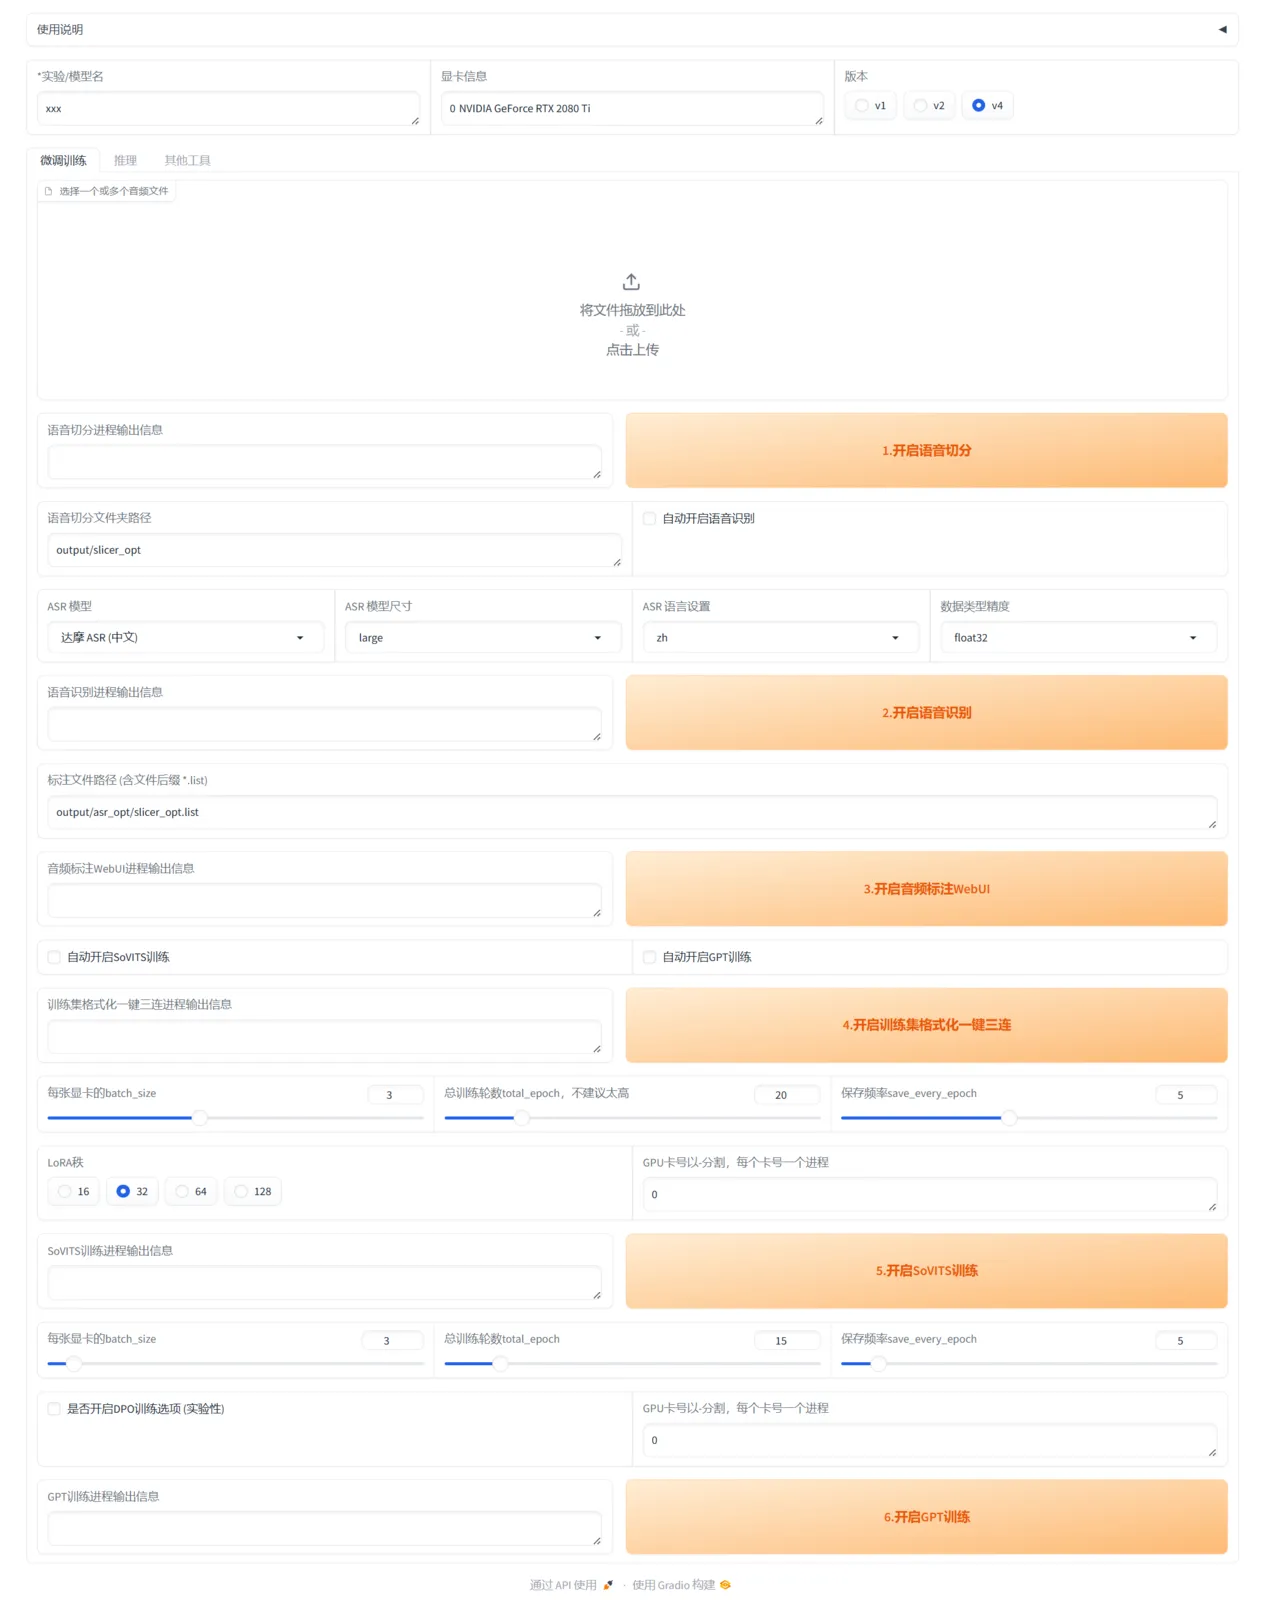Select version v2 radio button
Viewport: 1270px width, 1600px height.
(921, 105)
